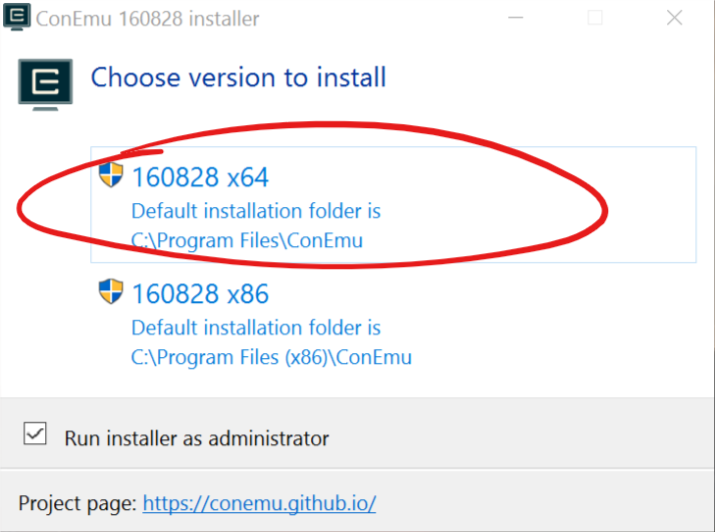
Task: Click "Default installation folder is" under x86
Action: [256, 328]
